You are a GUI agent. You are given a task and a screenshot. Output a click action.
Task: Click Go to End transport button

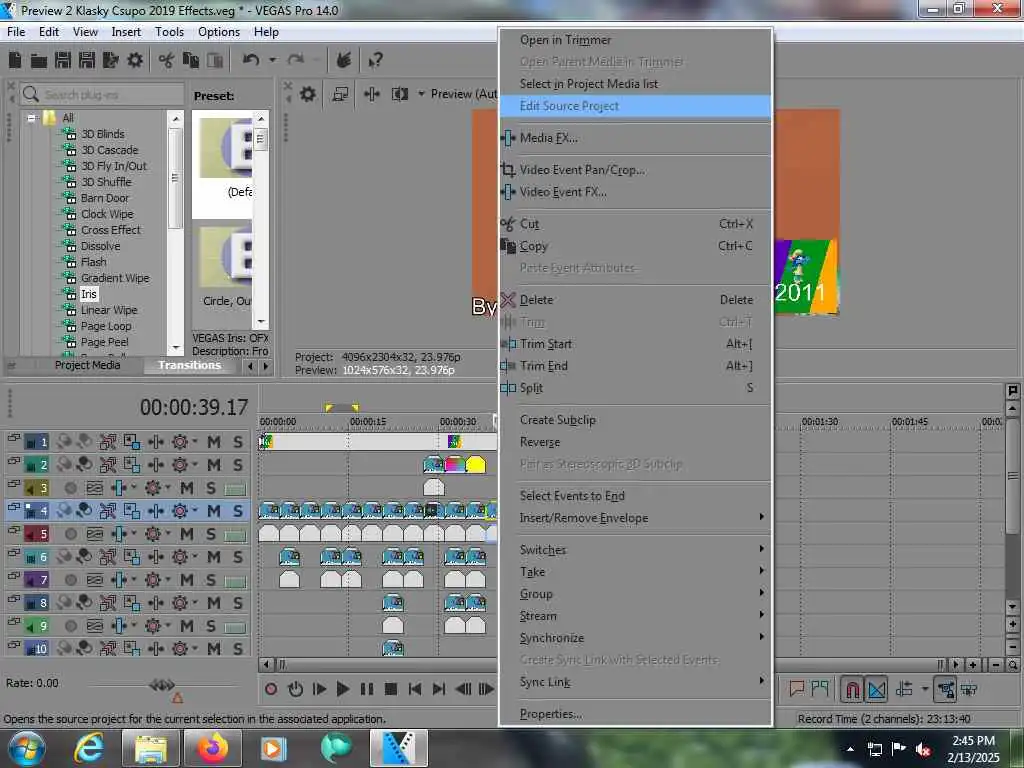point(438,689)
